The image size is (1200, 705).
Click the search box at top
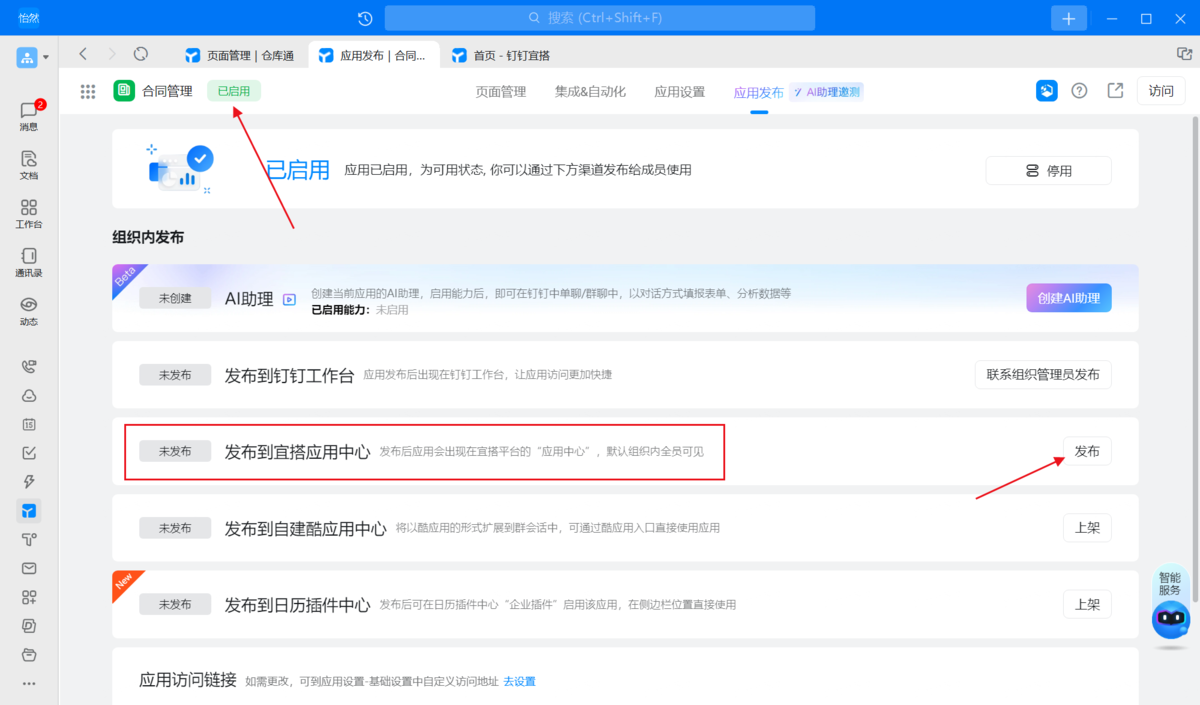pos(600,18)
